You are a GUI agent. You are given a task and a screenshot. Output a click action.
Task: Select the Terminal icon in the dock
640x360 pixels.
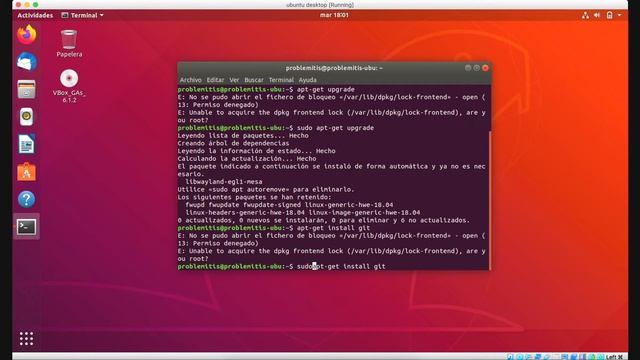[x=27, y=227]
